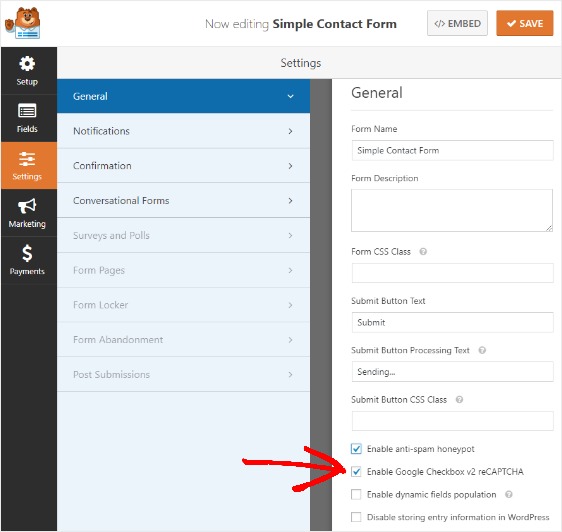Image resolution: width=562 pixels, height=532 pixels.
Task: Select the Settings sliders icon
Action: click(x=27, y=159)
